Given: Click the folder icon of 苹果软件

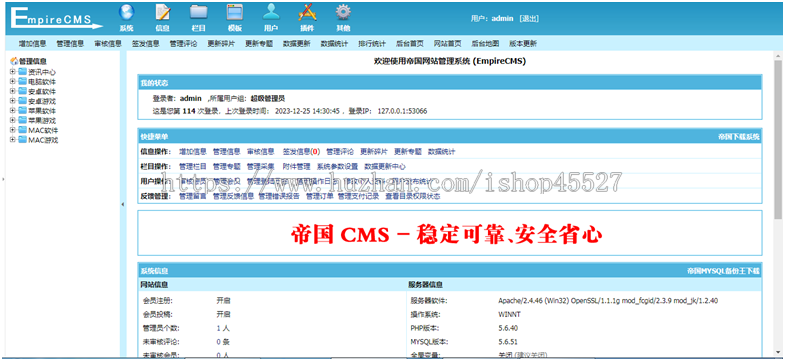Looking at the screenshot, I should pyautogui.click(x=23, y=111).
